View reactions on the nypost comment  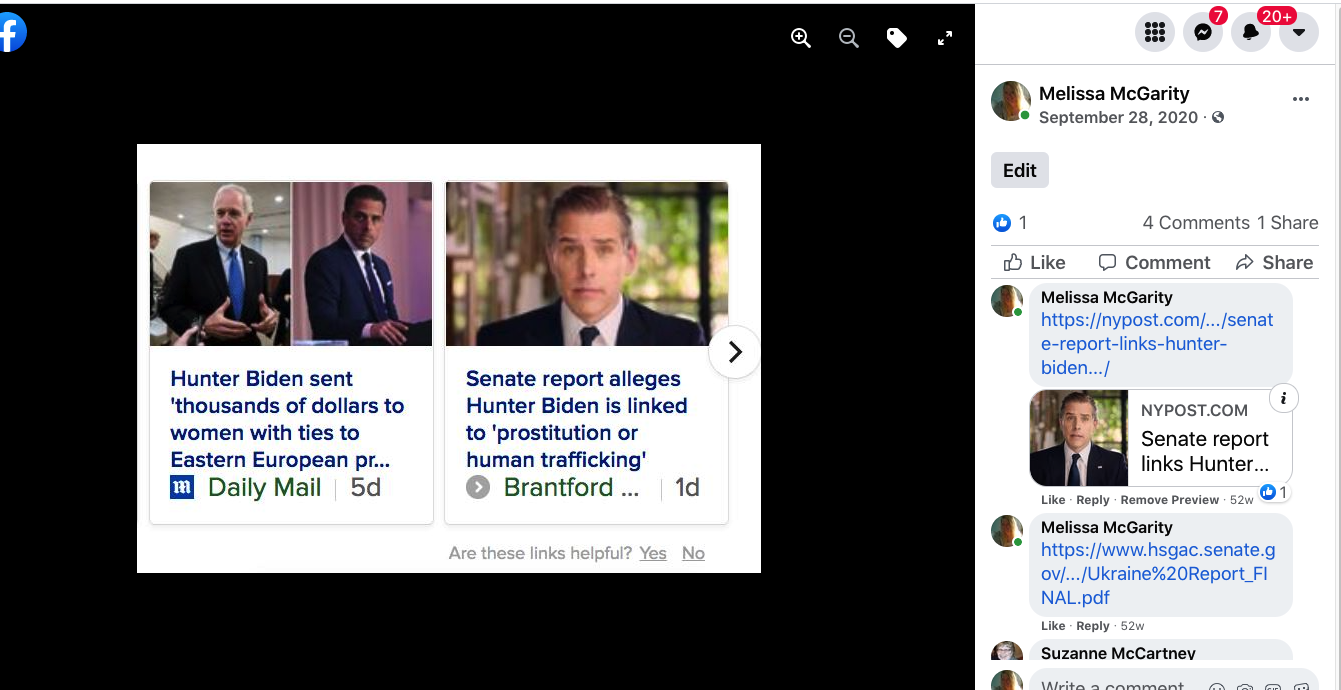coord(1274,492)
